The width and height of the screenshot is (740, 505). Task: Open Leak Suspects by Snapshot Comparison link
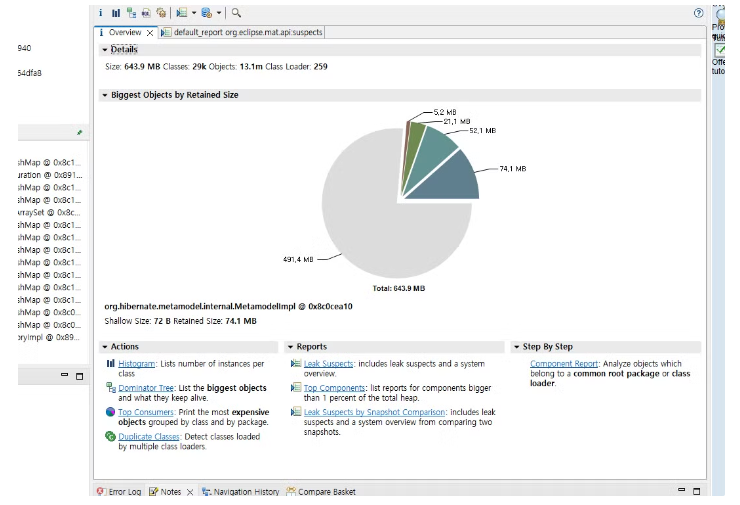(374, 412)
